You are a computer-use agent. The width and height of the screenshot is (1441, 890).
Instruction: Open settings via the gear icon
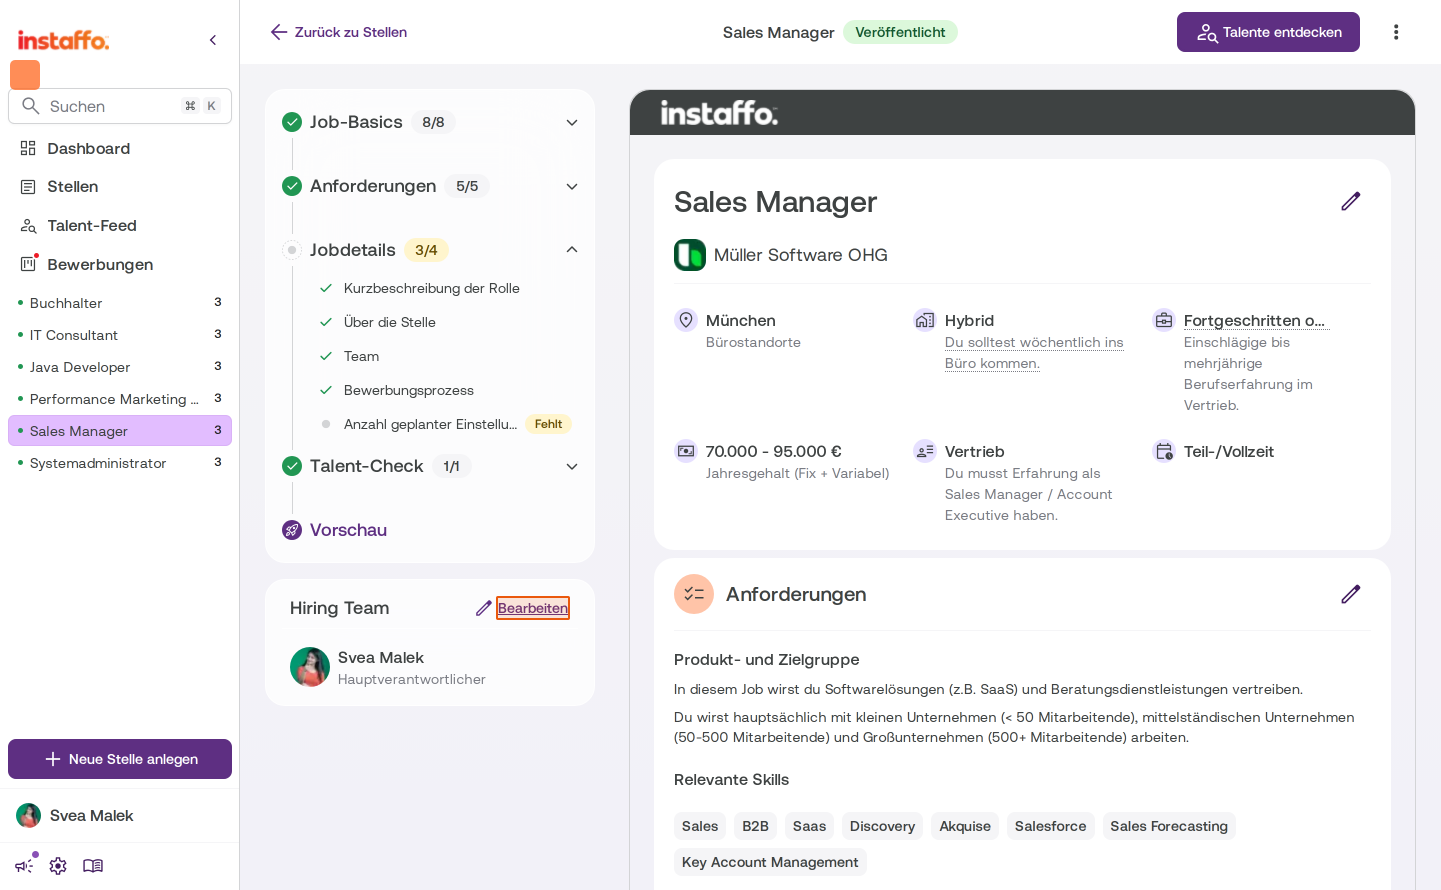tap(58, 866)
